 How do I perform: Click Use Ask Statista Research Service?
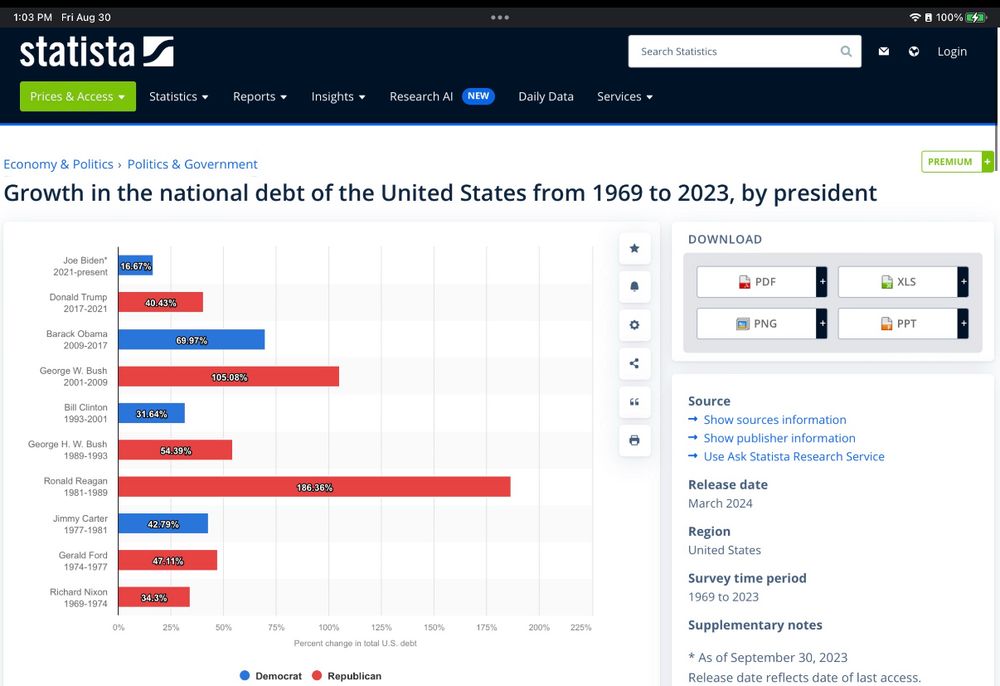(x=794, y=456)
